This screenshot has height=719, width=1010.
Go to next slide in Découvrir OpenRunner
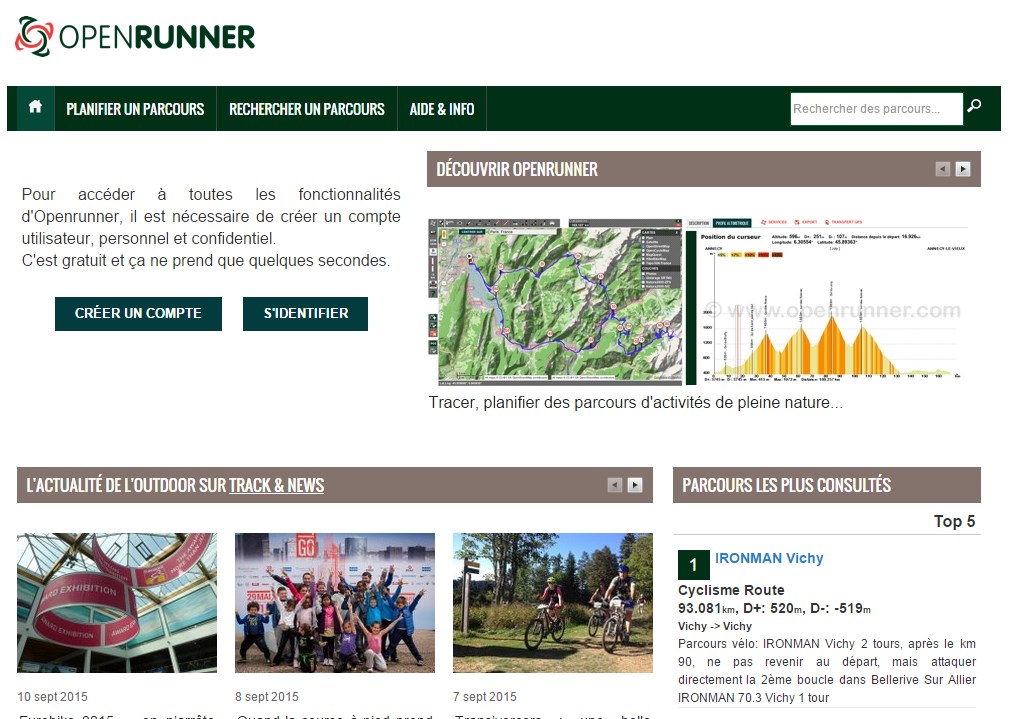click(963, 169)
